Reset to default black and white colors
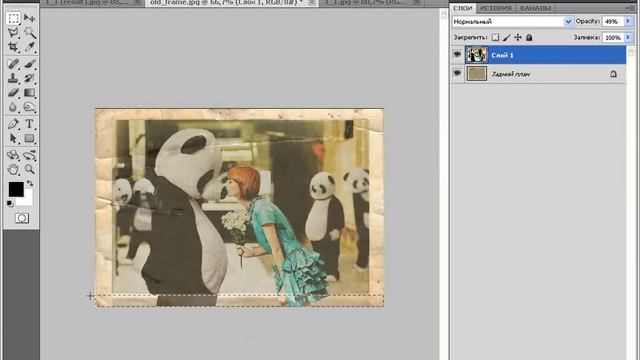The width and height of the screenshot is (640, 360). point(10,203)
